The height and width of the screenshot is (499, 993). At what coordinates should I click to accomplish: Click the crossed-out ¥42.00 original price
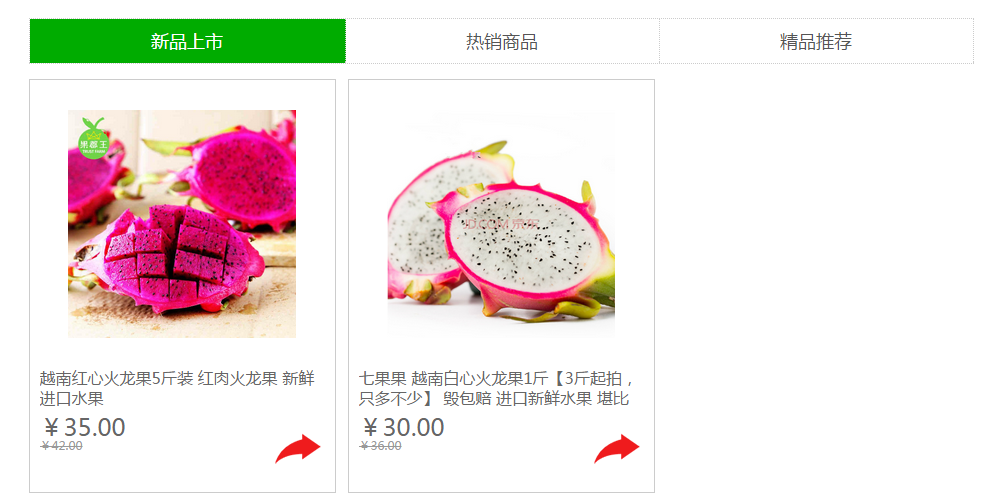pyautogui.click(x=61, y=446)
